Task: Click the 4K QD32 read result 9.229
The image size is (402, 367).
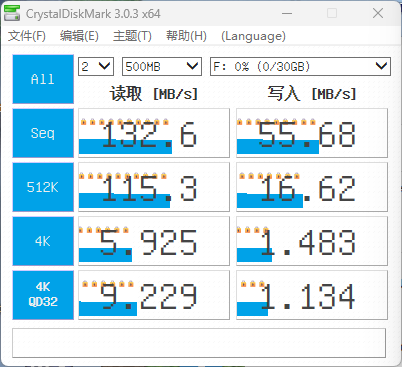Action: pyautogui.click(x=154, y=295)
